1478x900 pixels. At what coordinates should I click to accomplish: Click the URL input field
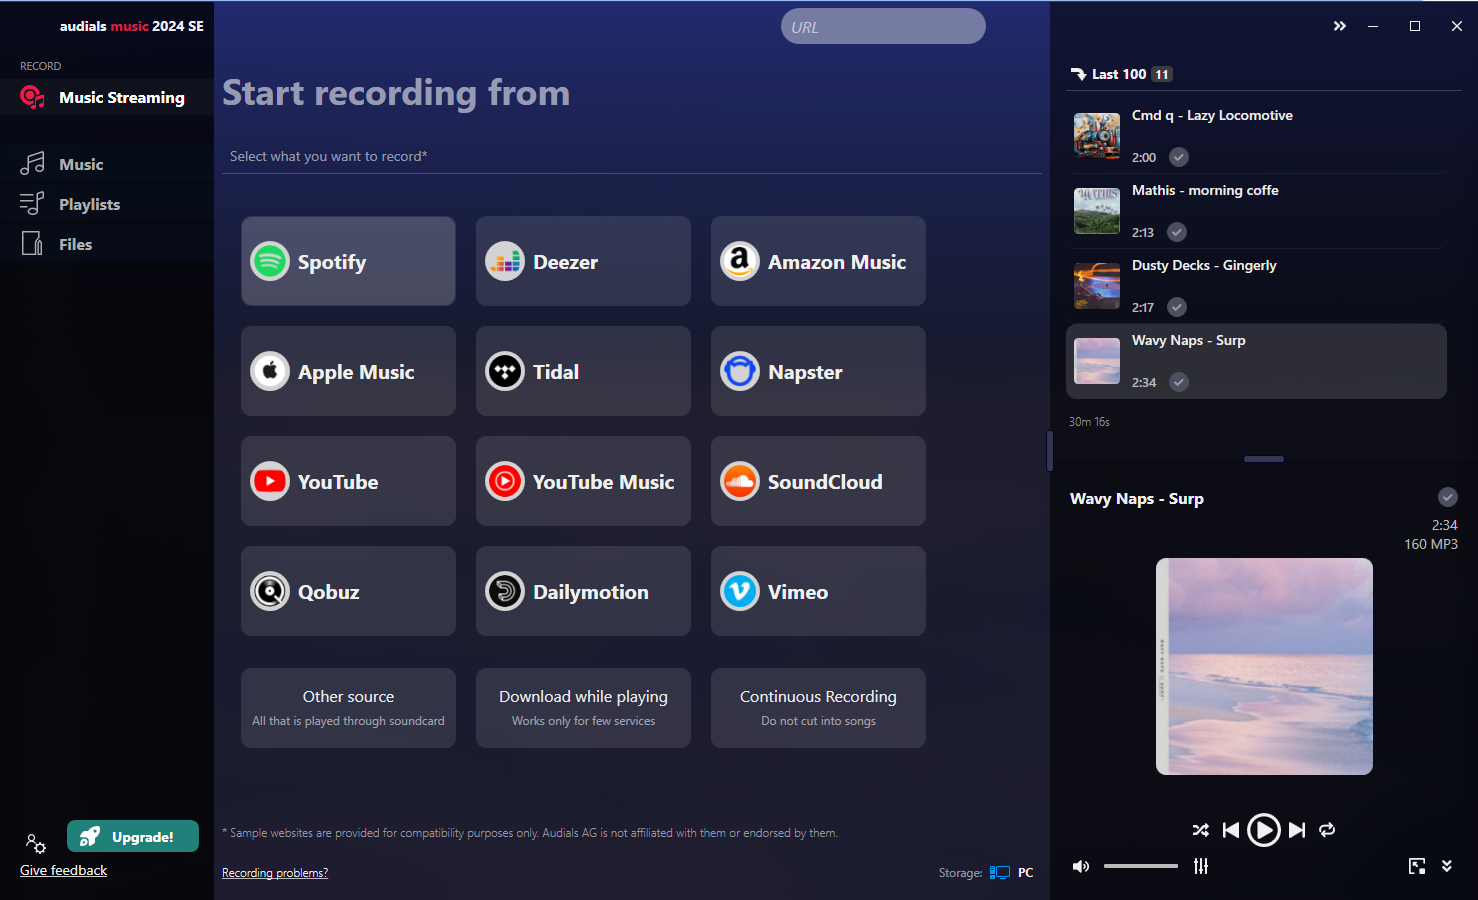click(883, 26)
